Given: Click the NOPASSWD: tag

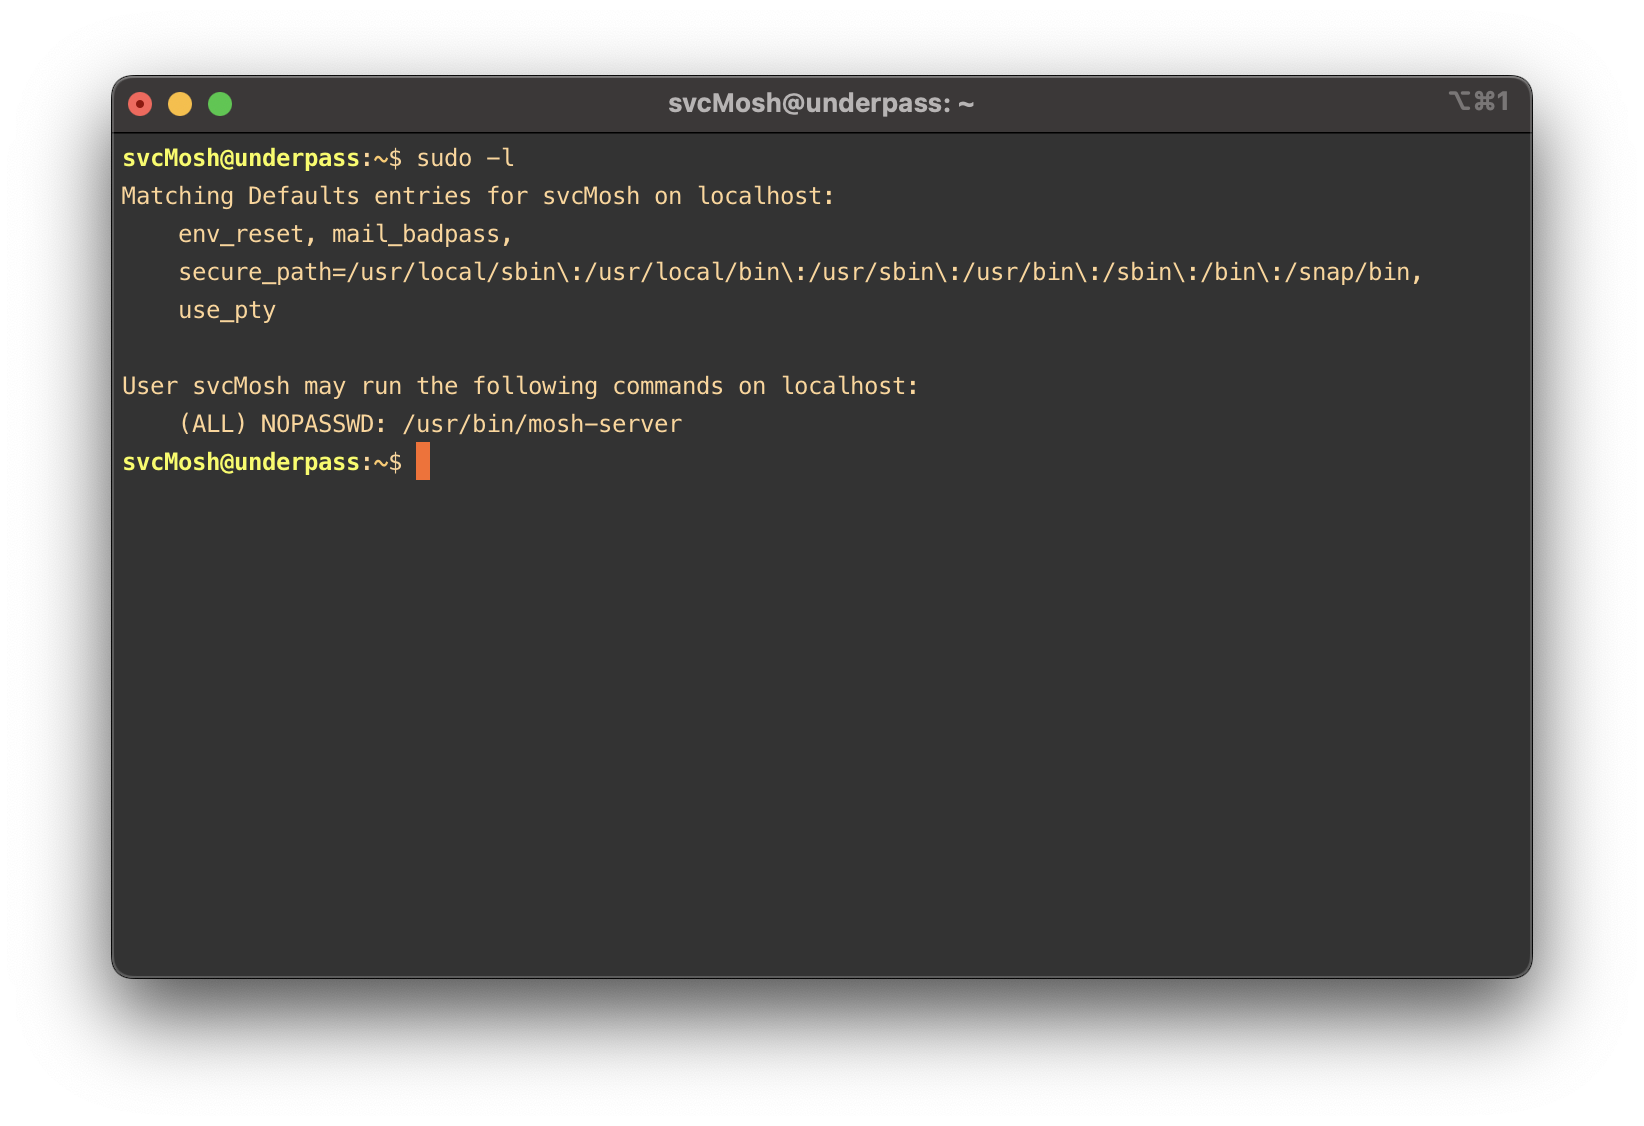Looking at the screenshot, I should pos(323,424).
